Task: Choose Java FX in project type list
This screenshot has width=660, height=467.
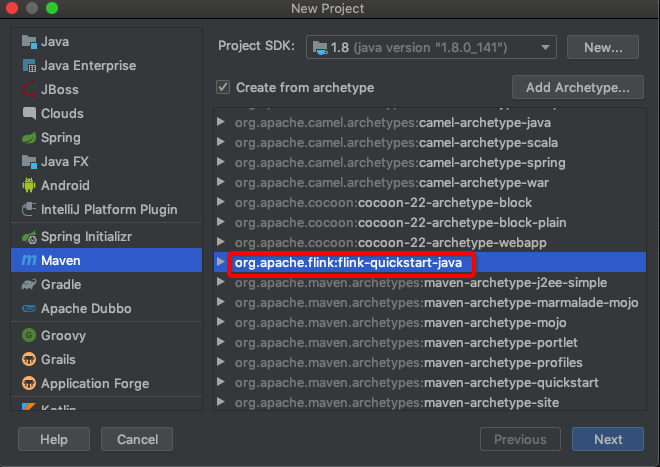Action: (106, 162)
